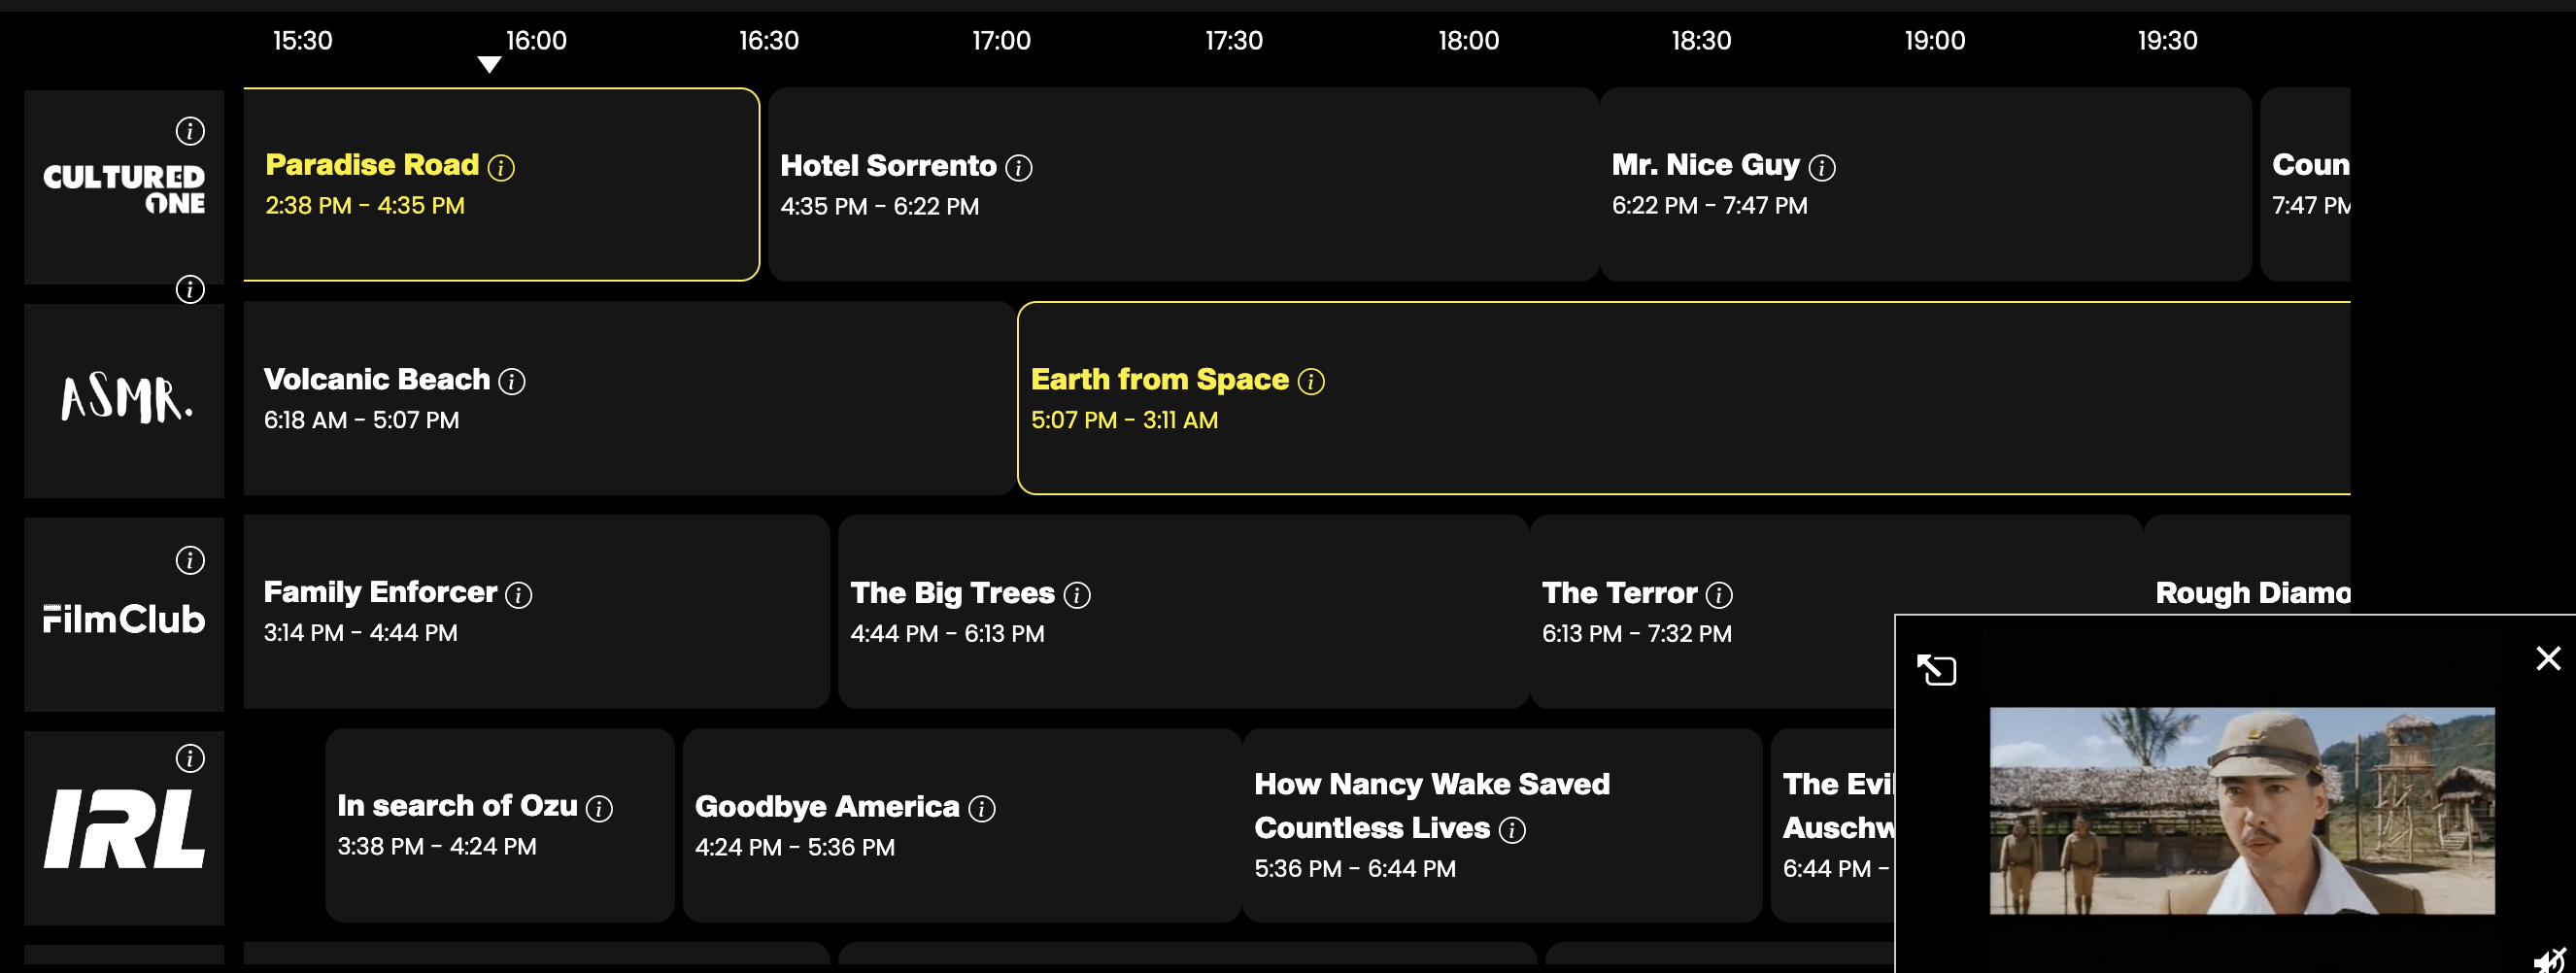Image resolution: width=2576 pixels, height=973 pixels.
Task: Open the IRL channel
Action: (124, 828)
